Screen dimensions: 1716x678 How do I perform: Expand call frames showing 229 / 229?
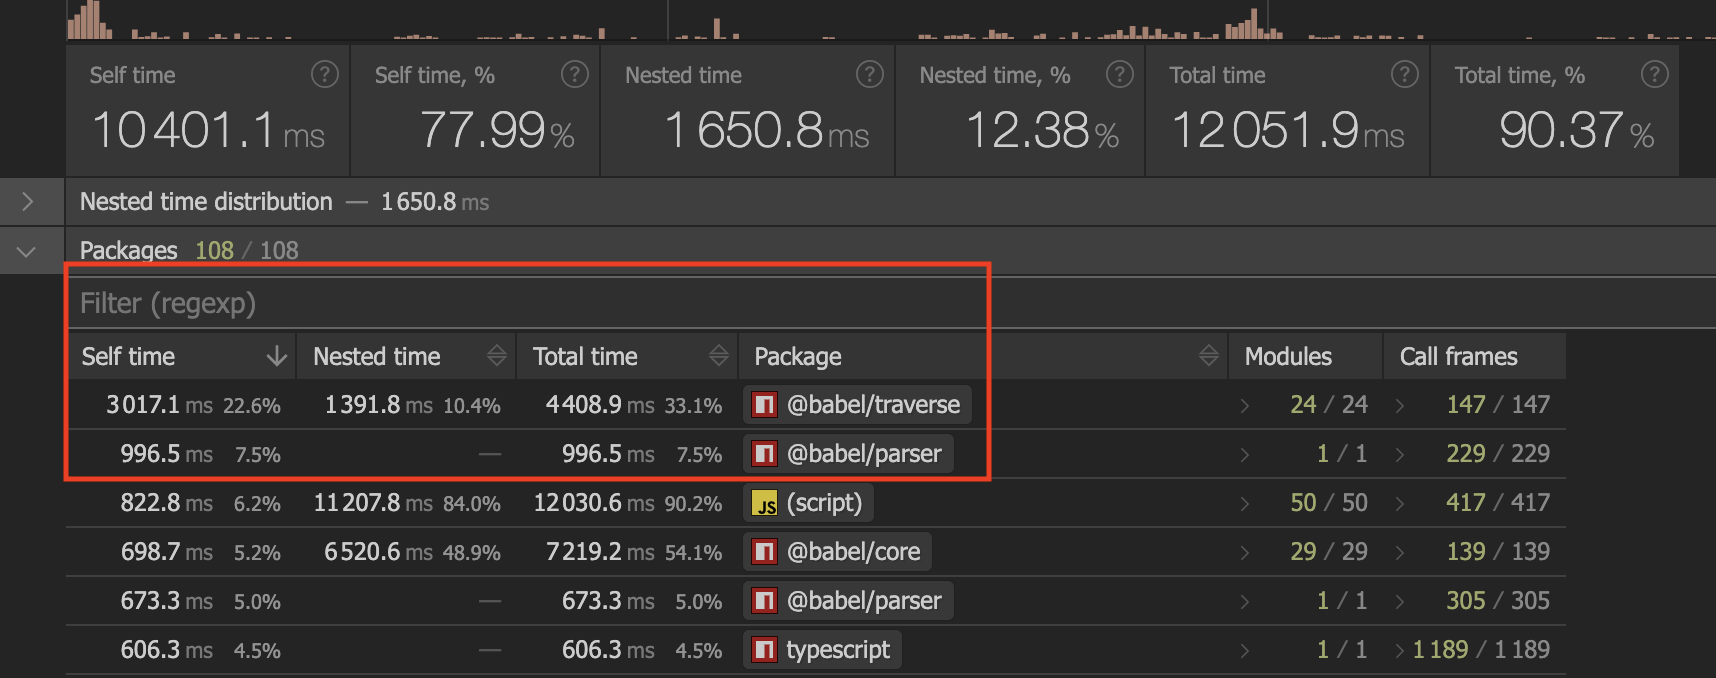[1400, 454]
